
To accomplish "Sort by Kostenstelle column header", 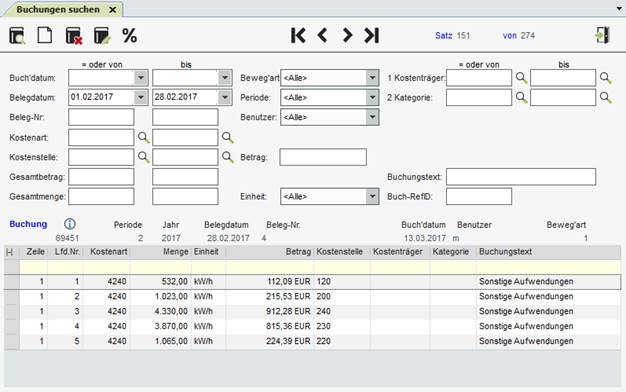I will pyautogui.click(x=342, y=252).
